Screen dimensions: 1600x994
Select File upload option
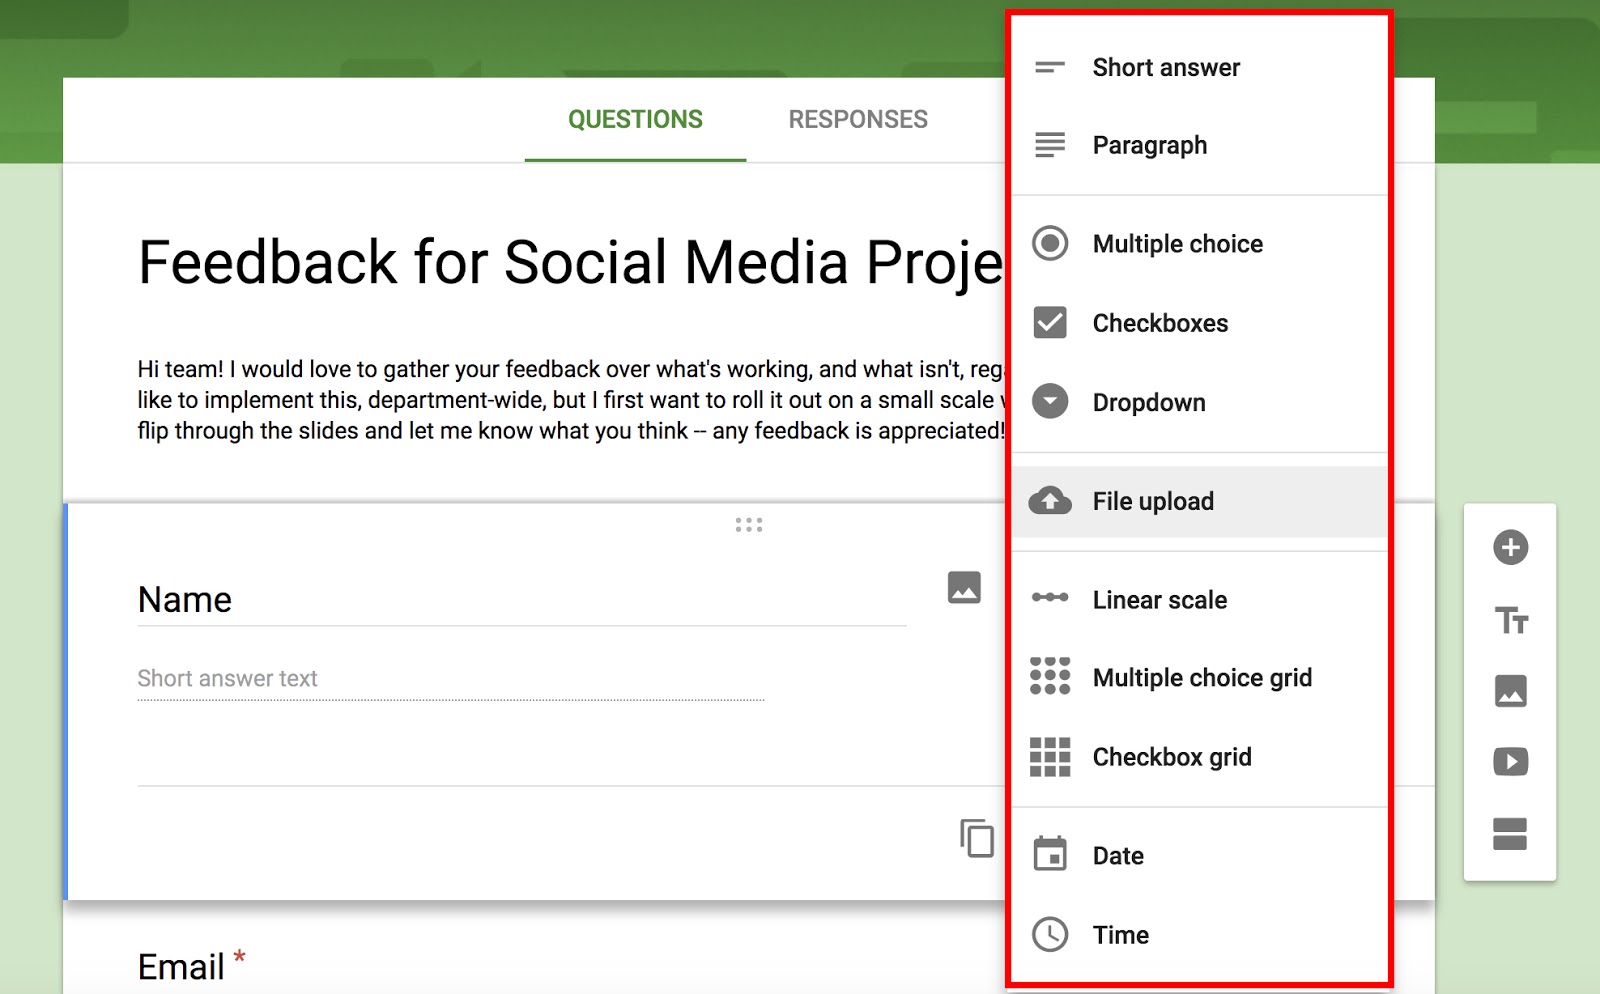click(1153, 501)
